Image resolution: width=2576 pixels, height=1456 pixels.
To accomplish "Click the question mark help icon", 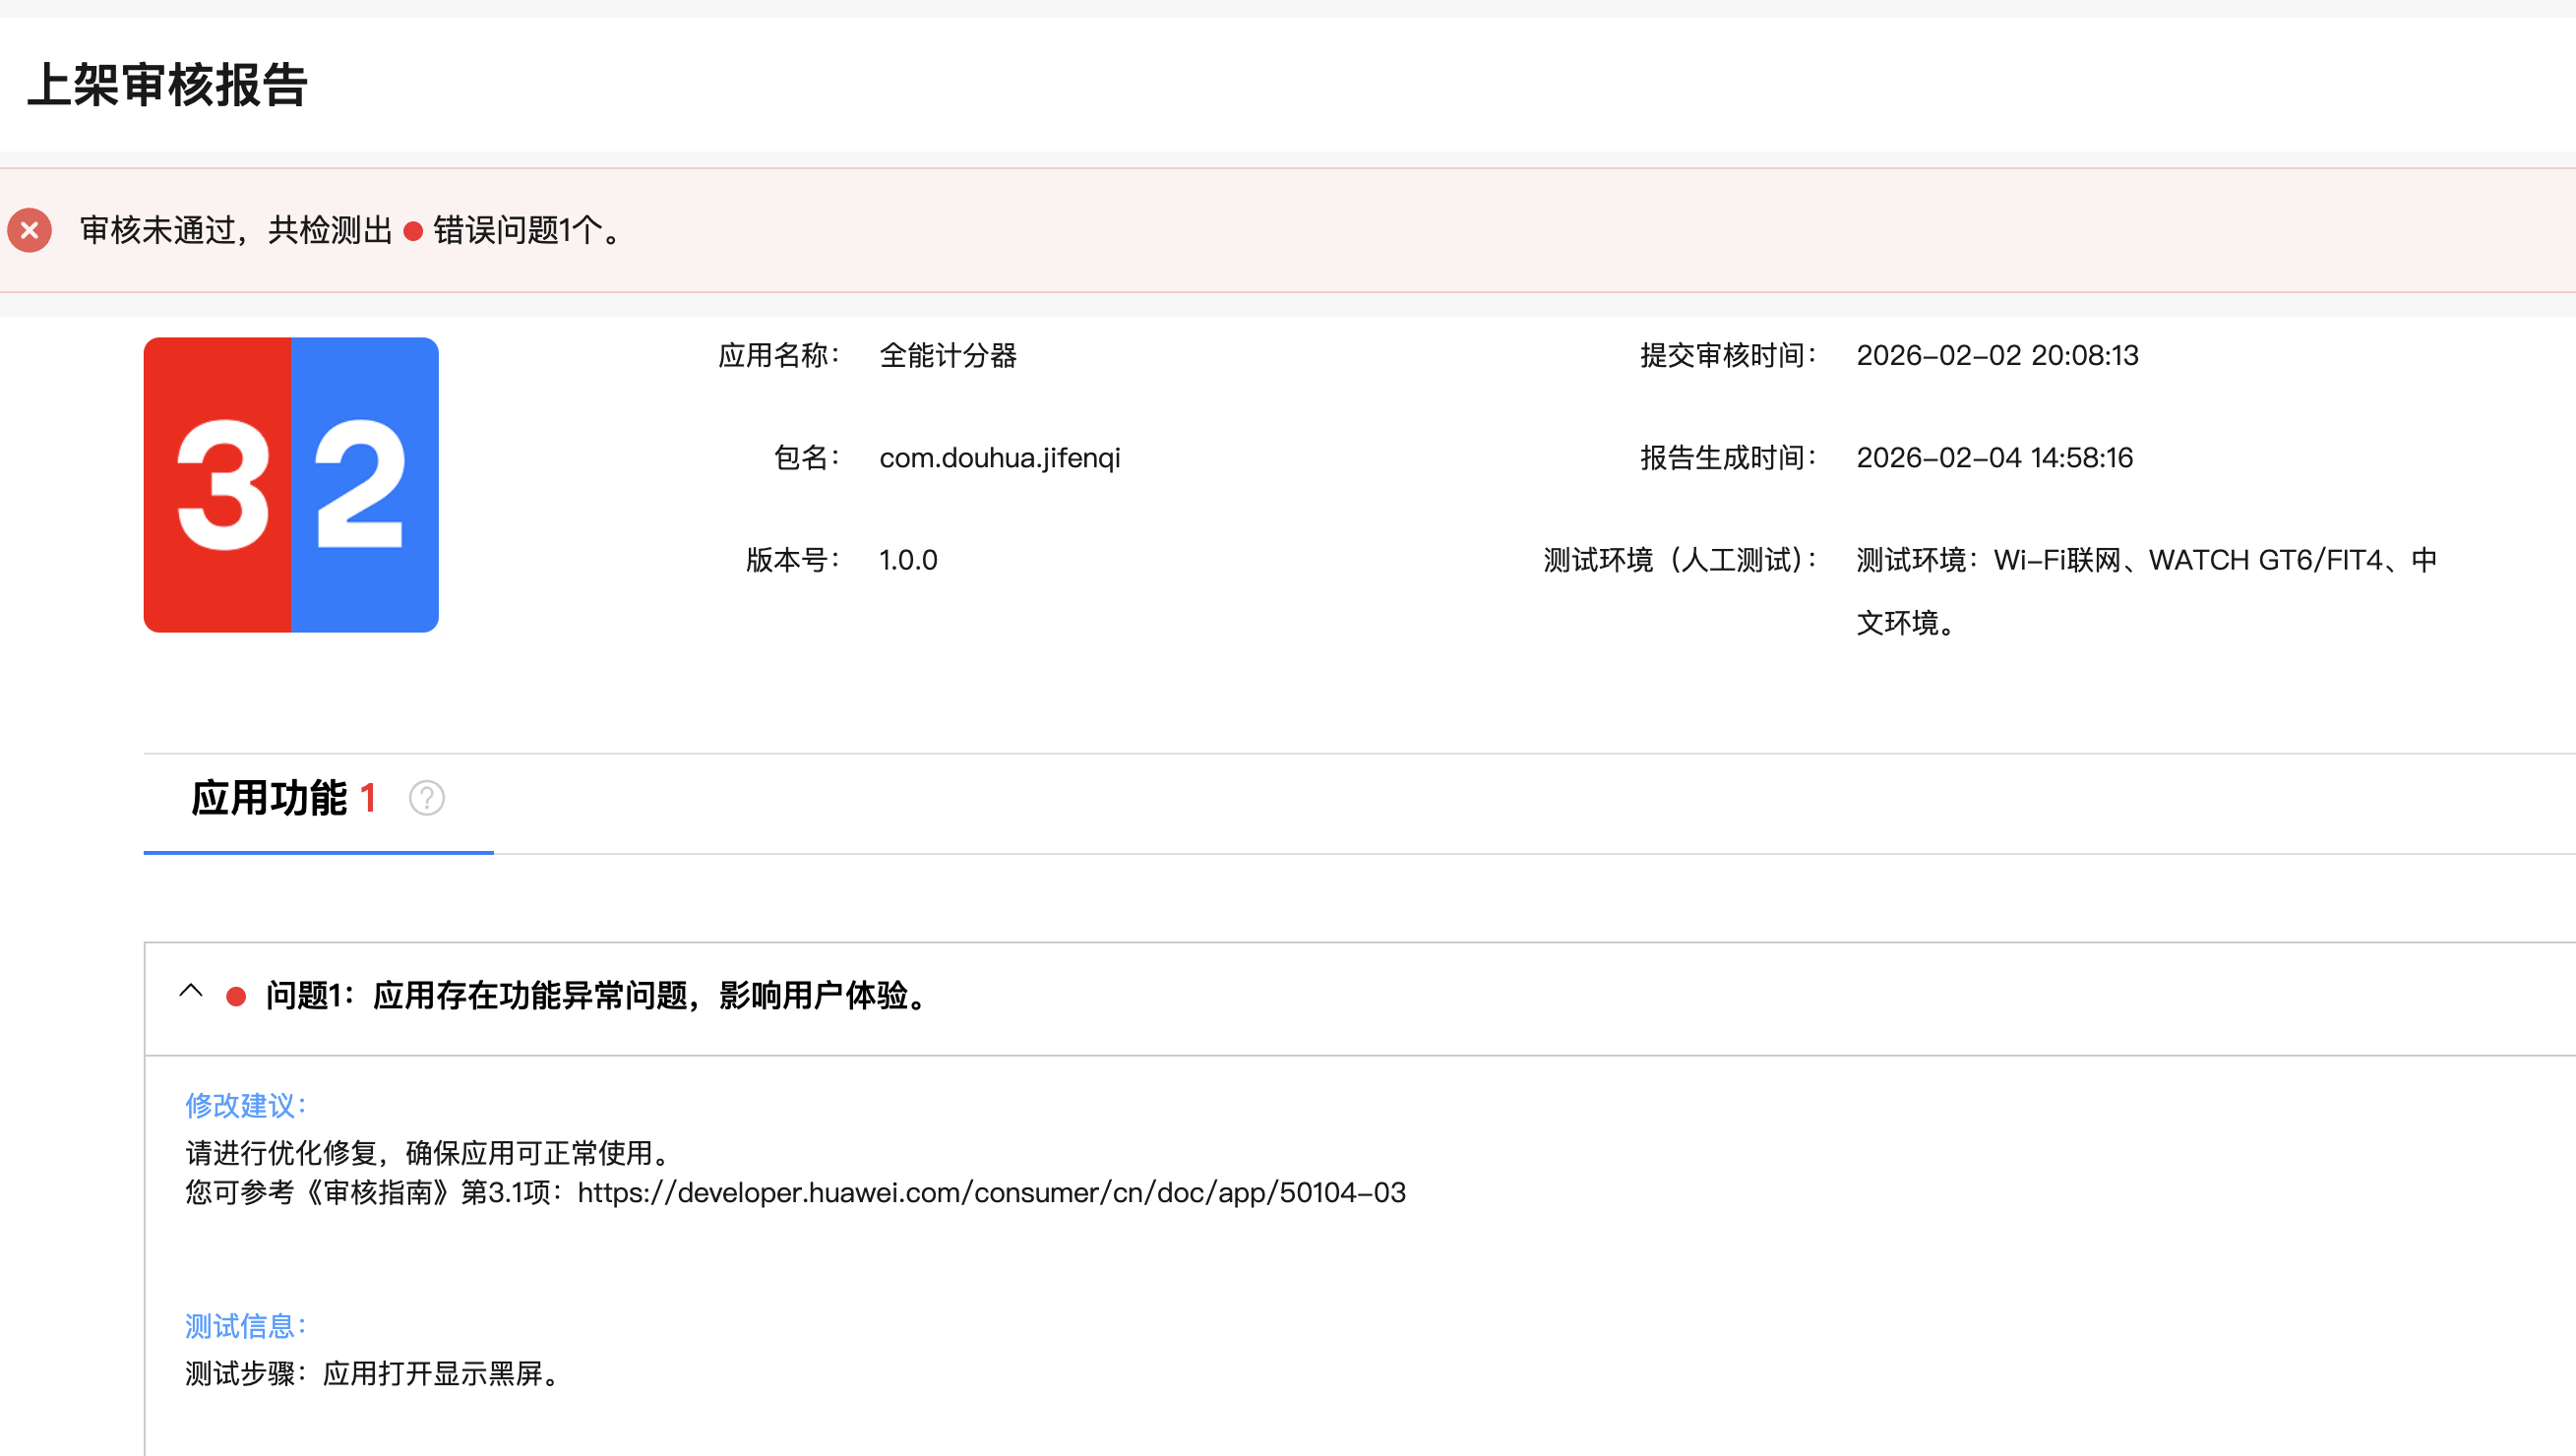I will [427, 798].
